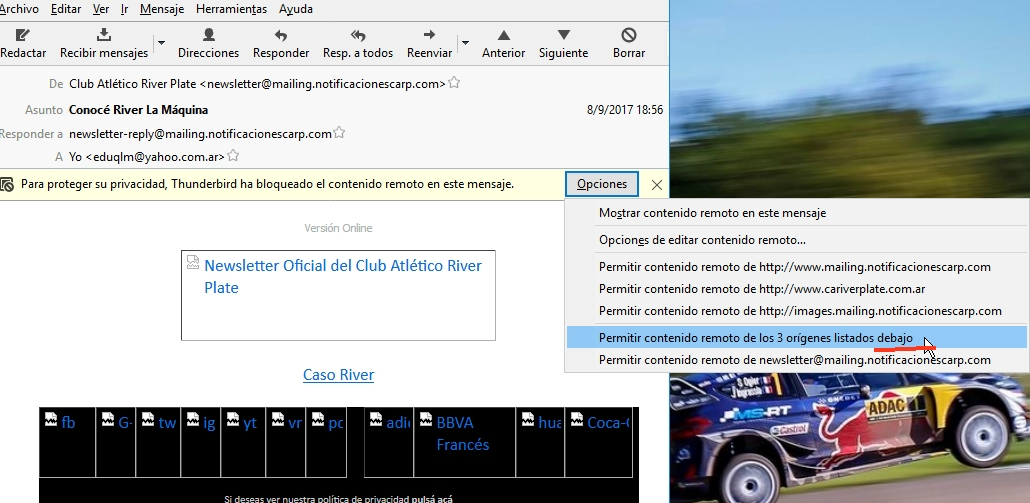This screenshot has height=503, width=1030.
Task: Open the Ver menu
Action: tap(101, 9)
